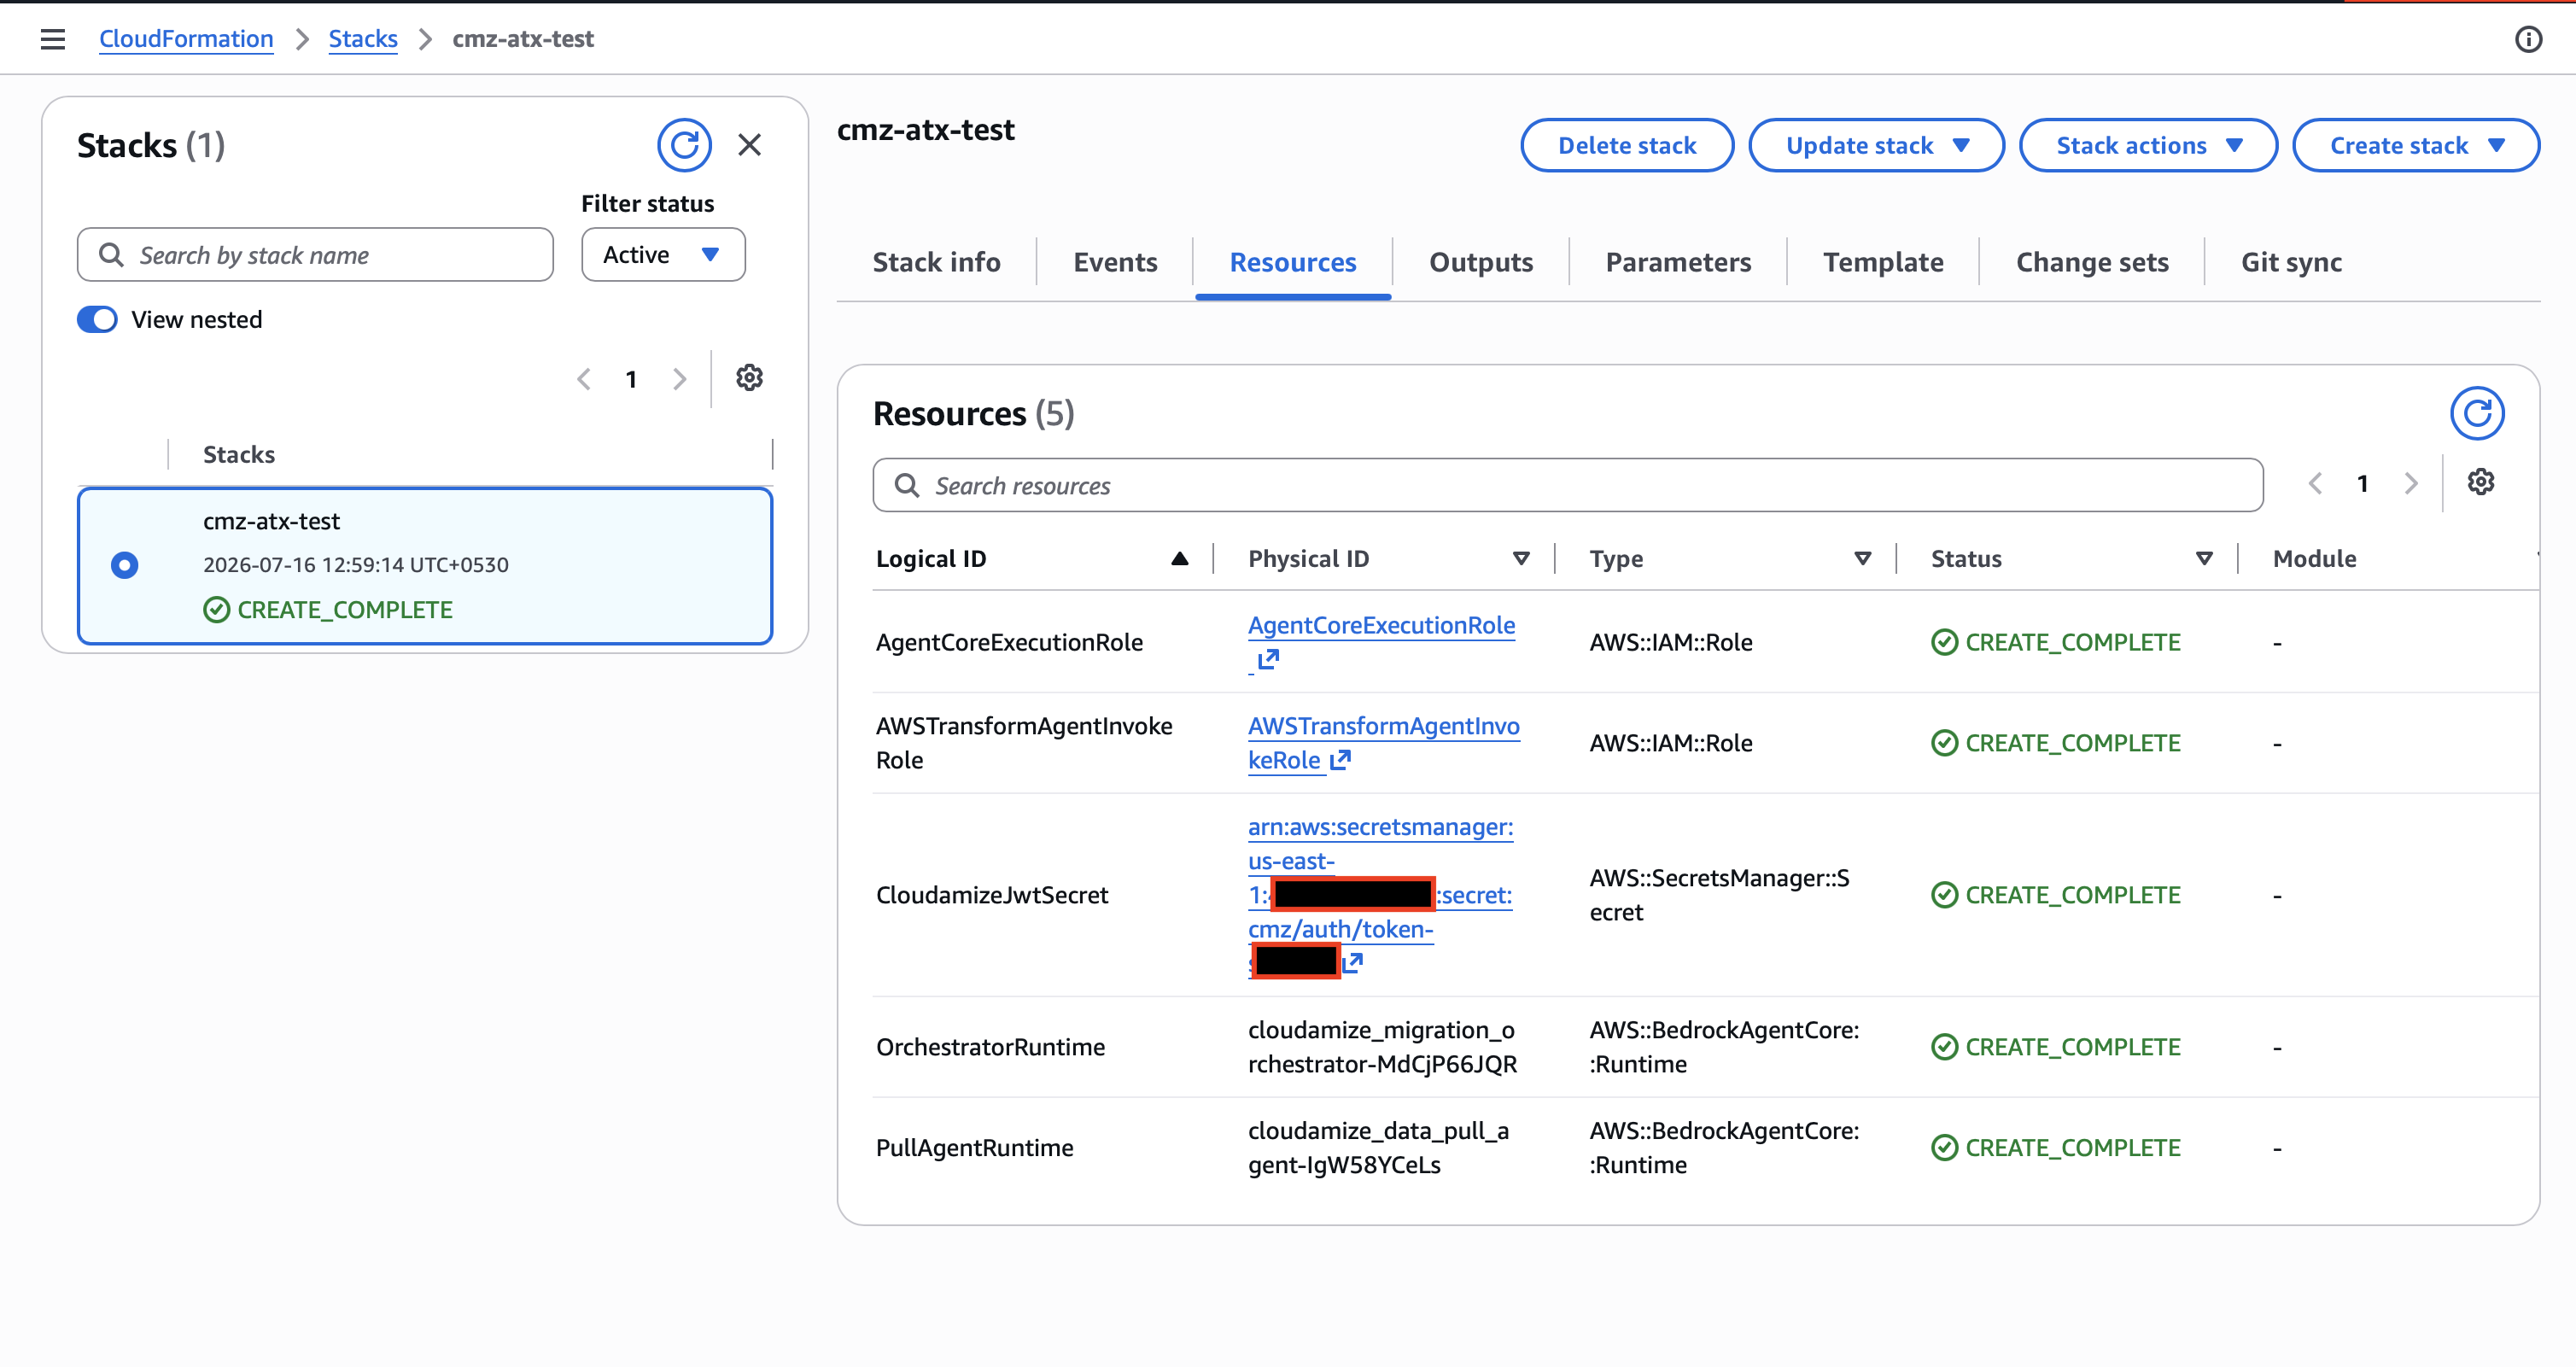The height and width of the screenshot is (1367, 2576).
Task: Toggle the View nested switch
Action: coord(97,320)
